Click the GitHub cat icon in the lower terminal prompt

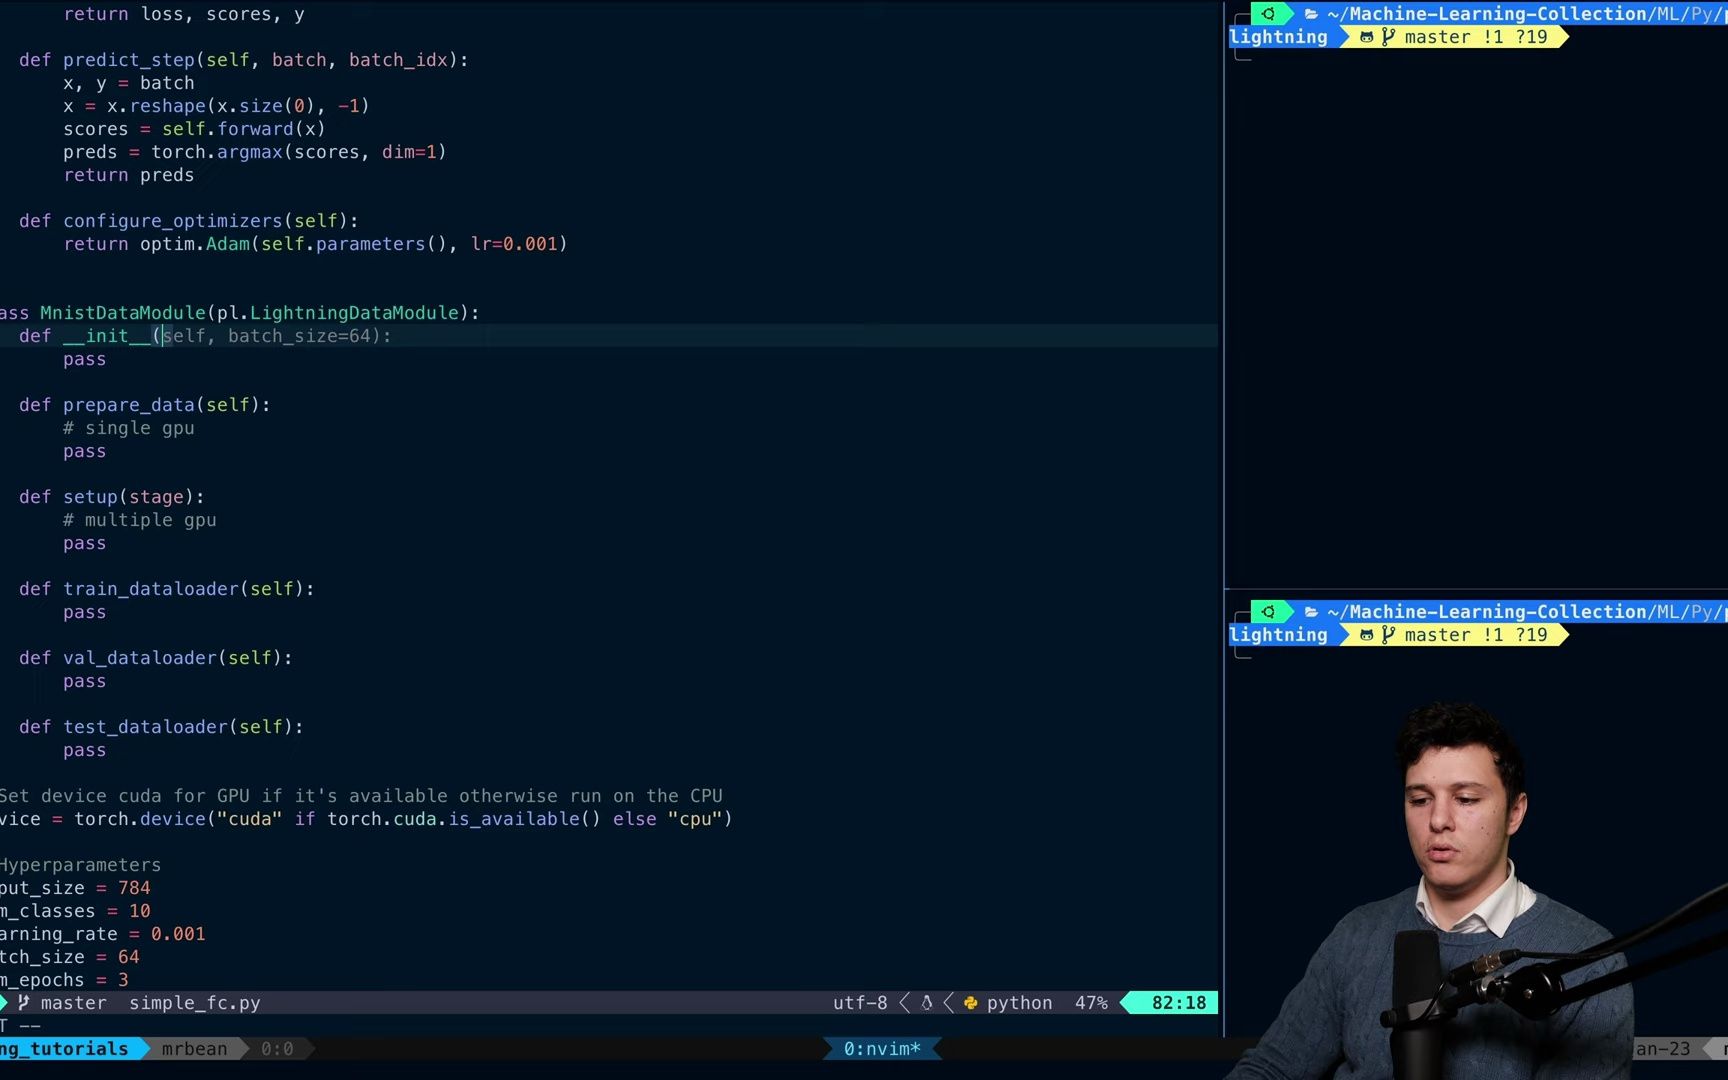coord(1366,635)
